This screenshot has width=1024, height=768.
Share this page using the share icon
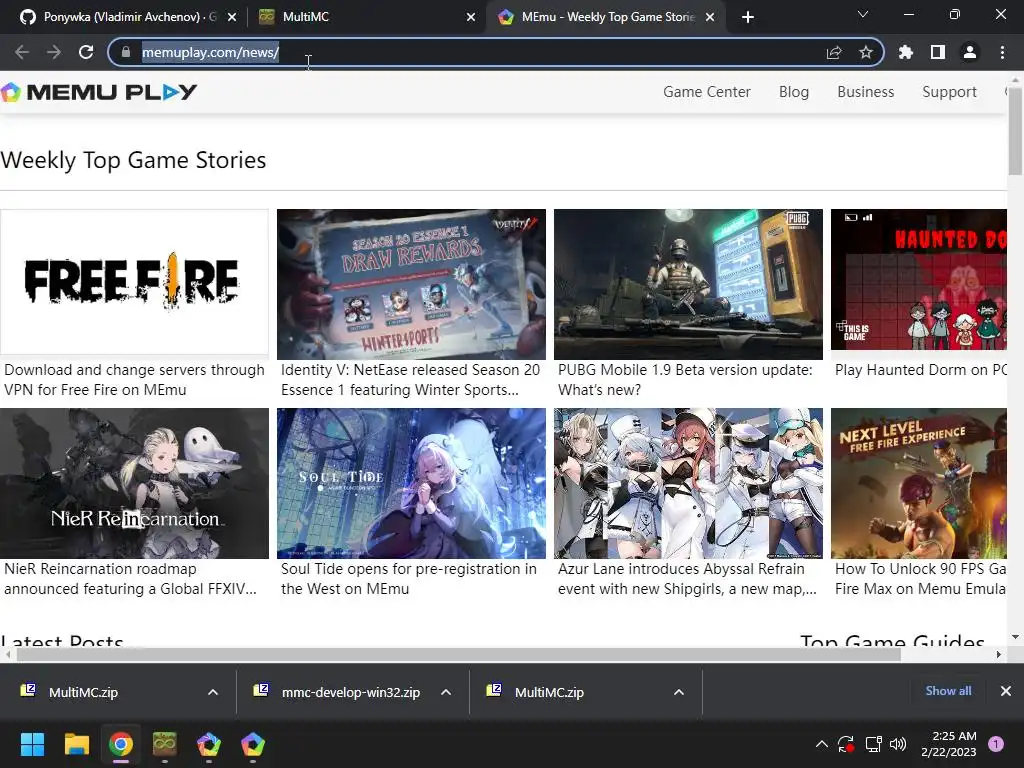pos(834,52)
